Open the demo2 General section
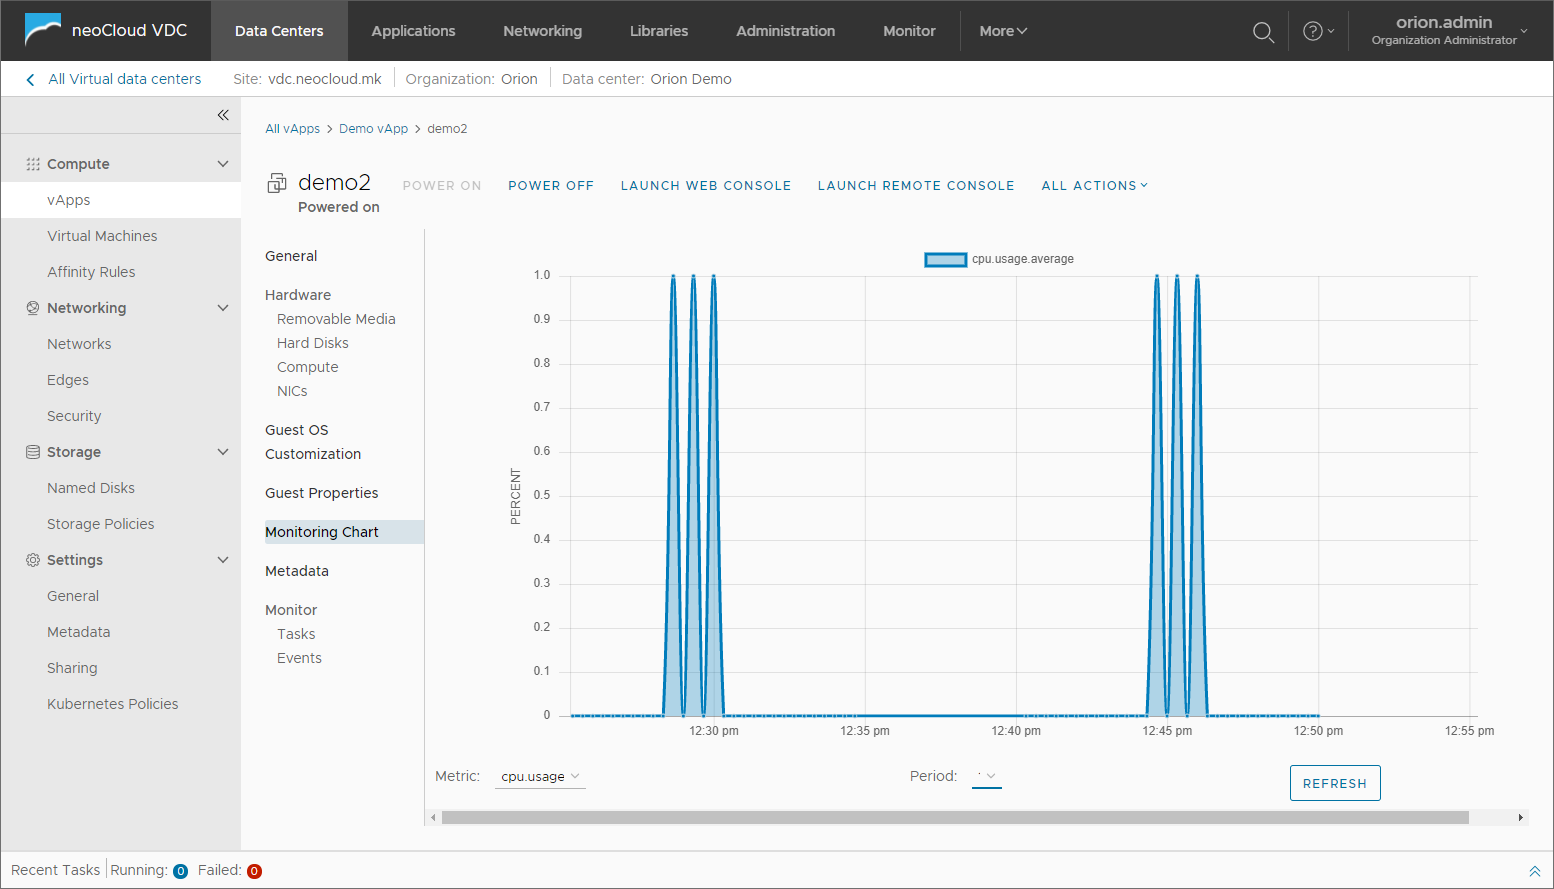This screenshot has width=1554, height=889. (x=291, y=256)
